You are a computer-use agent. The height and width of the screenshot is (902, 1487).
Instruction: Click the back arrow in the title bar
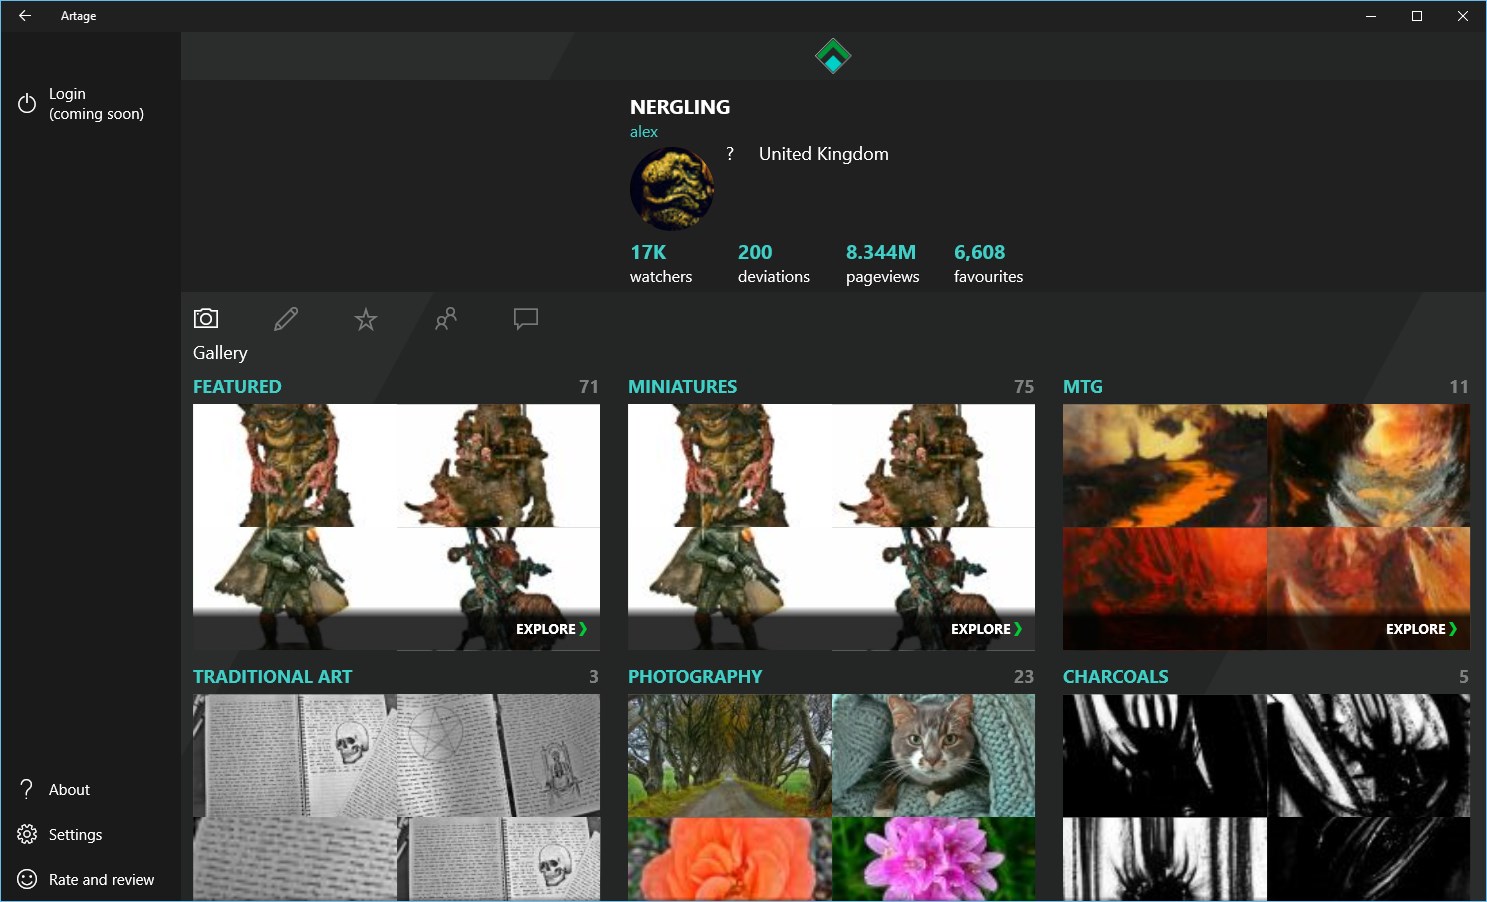pos(24,15)
